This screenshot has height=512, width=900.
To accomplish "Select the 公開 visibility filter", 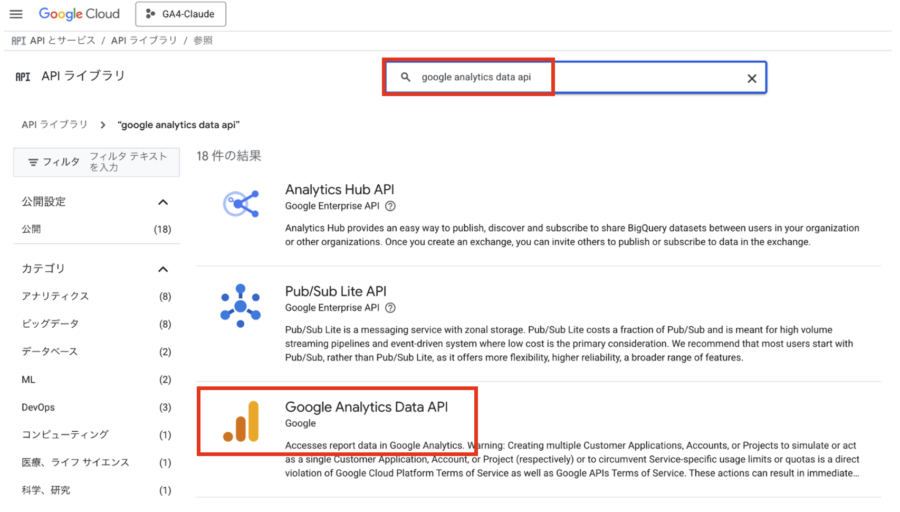I will [x=32, y=229].
